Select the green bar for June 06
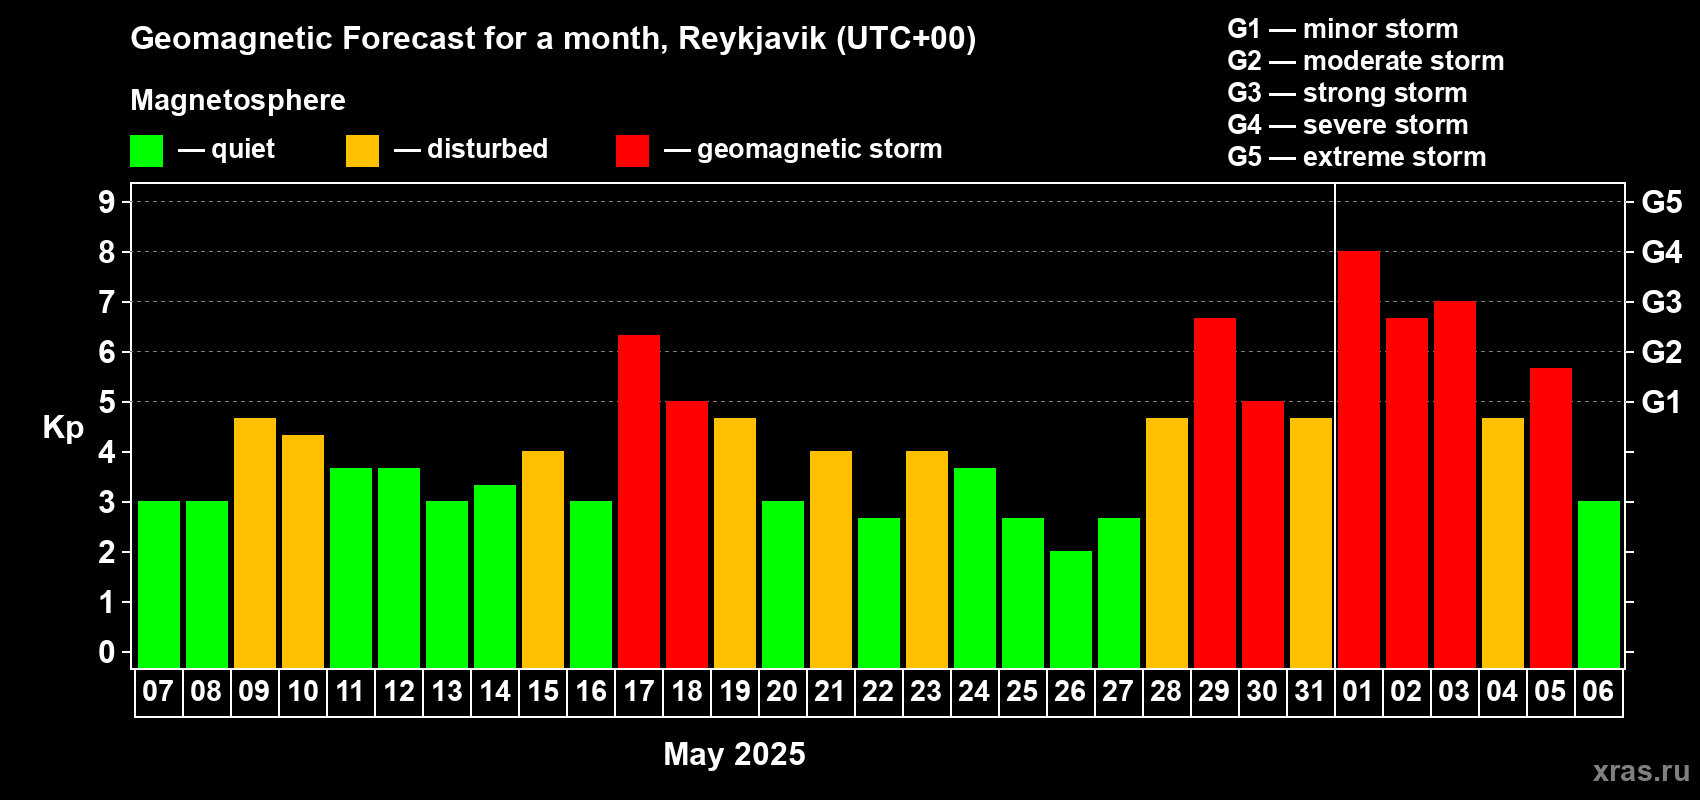Viewport: 1700px width, 800px height. [x=1599, y=585]
